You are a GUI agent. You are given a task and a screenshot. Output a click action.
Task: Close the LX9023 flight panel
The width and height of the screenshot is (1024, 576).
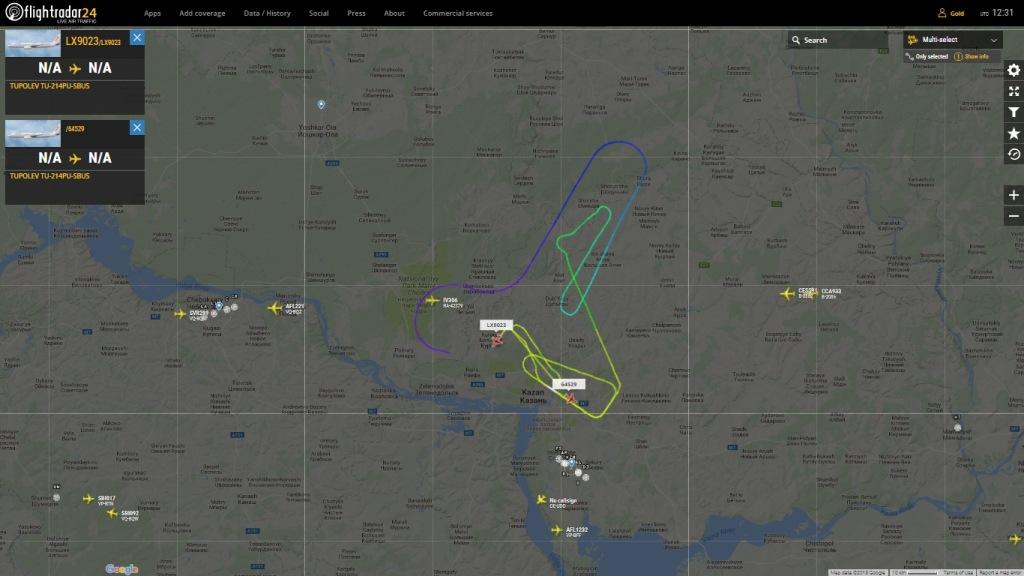136,38
